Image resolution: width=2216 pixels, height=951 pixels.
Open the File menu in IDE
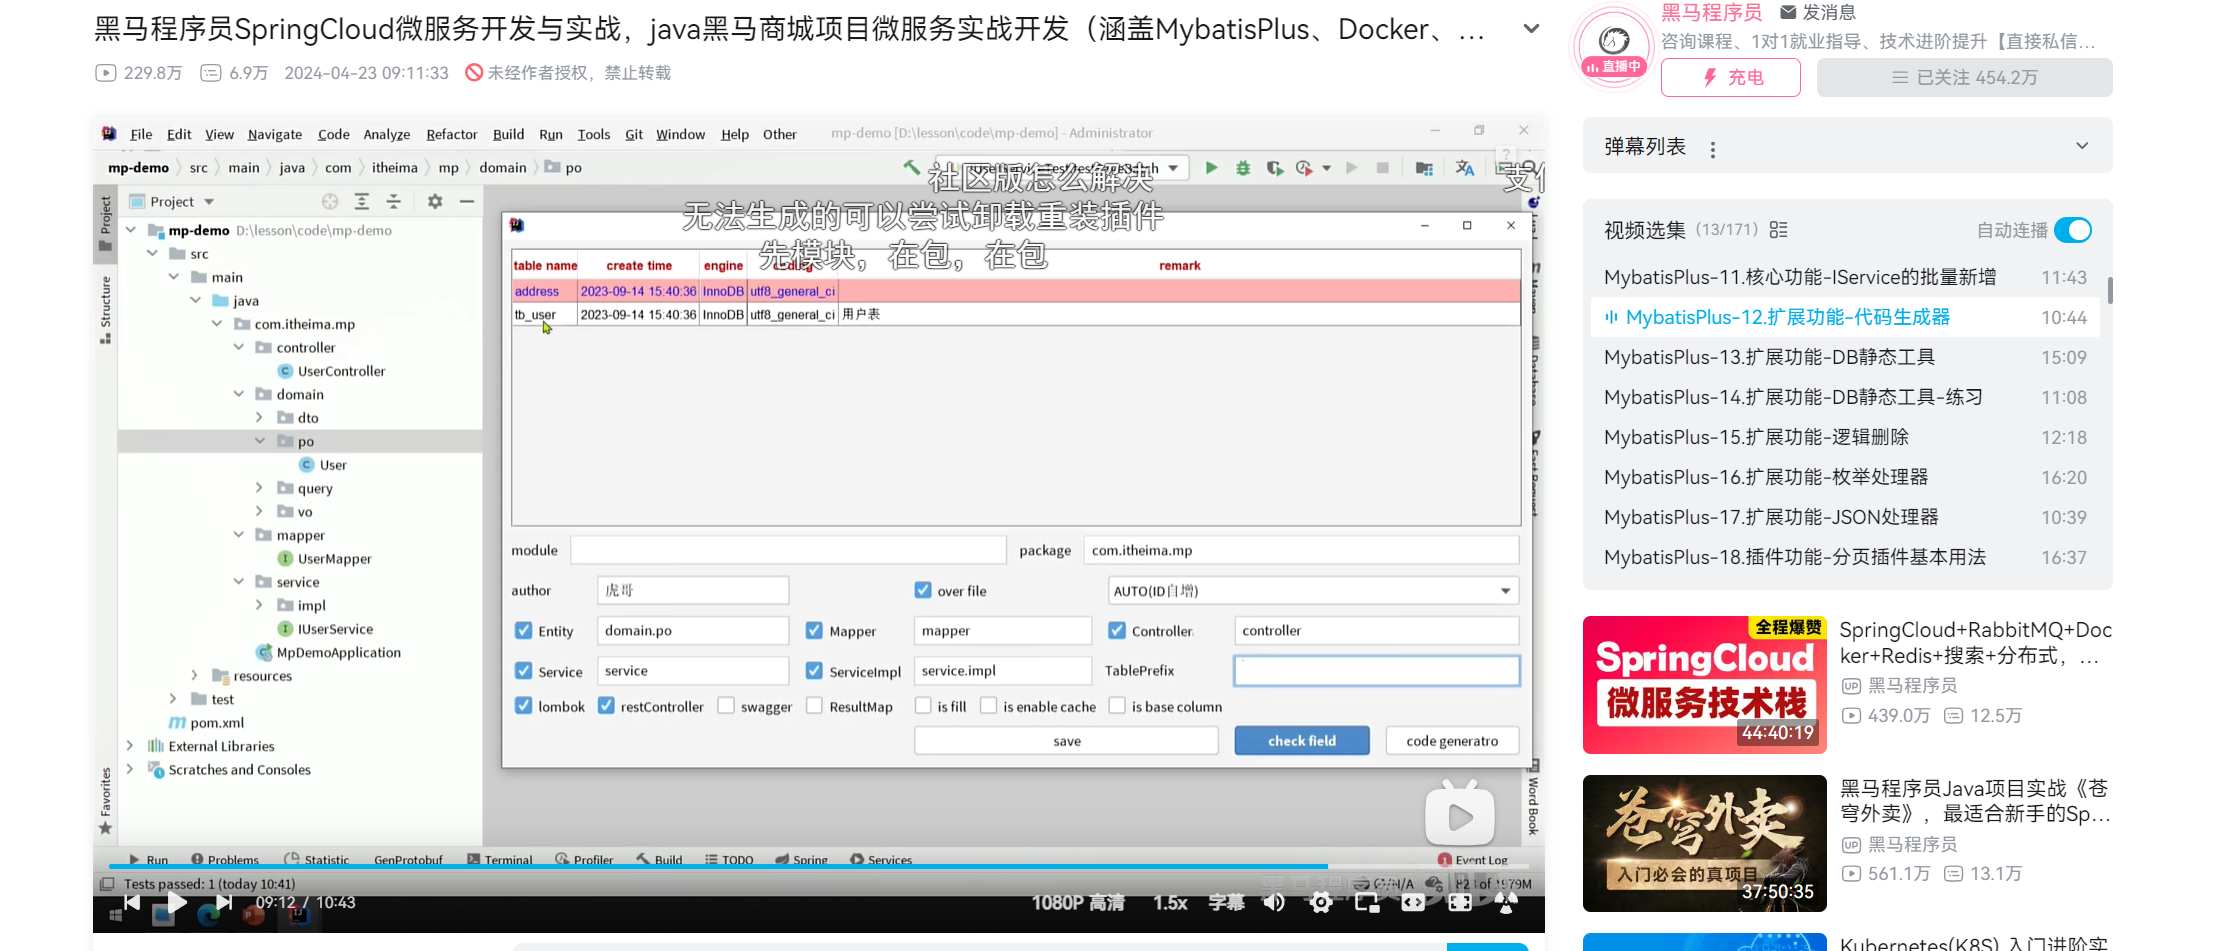coord(141,133)
